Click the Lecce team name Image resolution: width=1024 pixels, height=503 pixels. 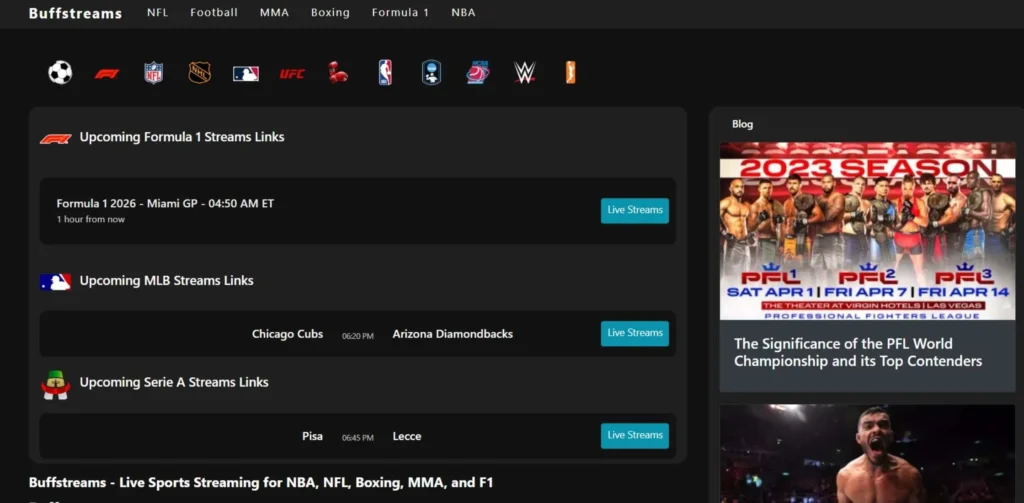(x=407, y=436)
